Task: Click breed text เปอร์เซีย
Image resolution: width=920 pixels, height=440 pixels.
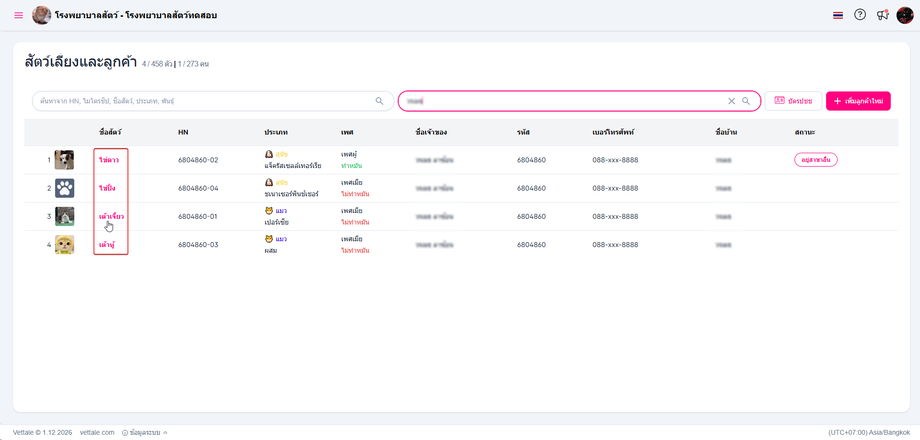Action: coord(277,222)
